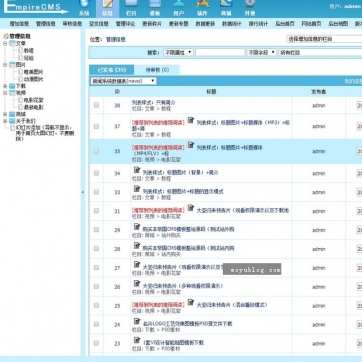This screenshot has height=362, width=362.
Task: Switch to the 已发布 (35) tab
Action: 112,70
